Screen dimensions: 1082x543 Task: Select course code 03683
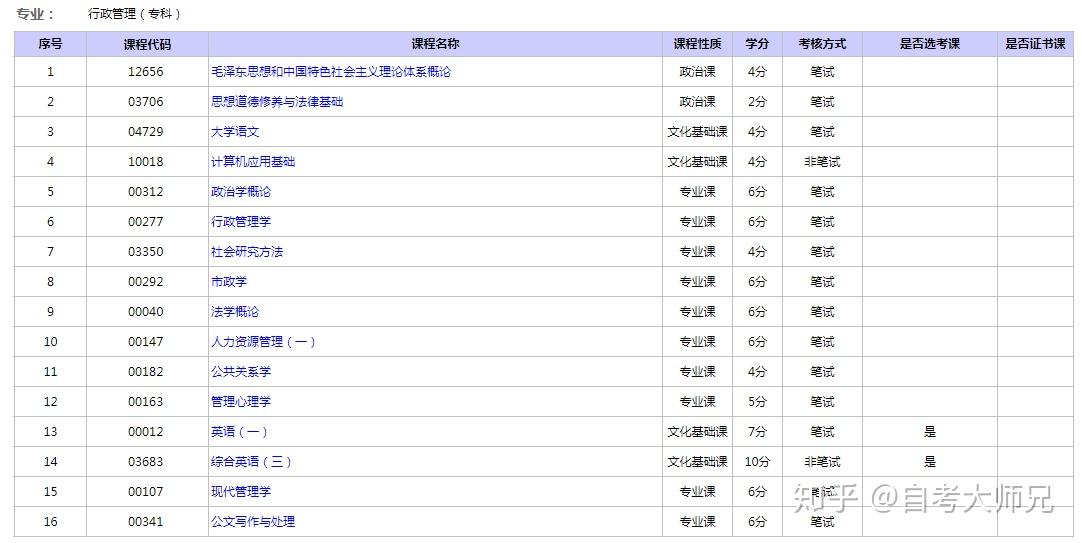[146, 462]
